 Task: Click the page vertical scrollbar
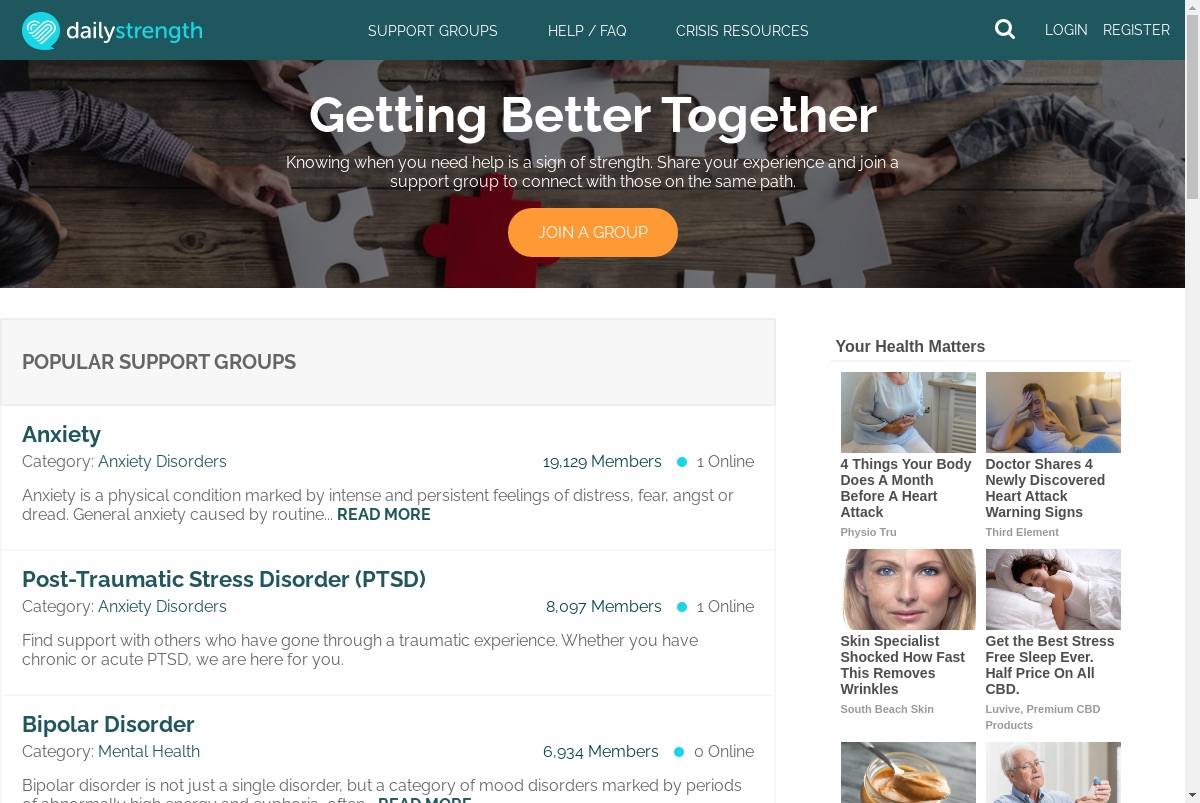click(x=1192, y=401)
